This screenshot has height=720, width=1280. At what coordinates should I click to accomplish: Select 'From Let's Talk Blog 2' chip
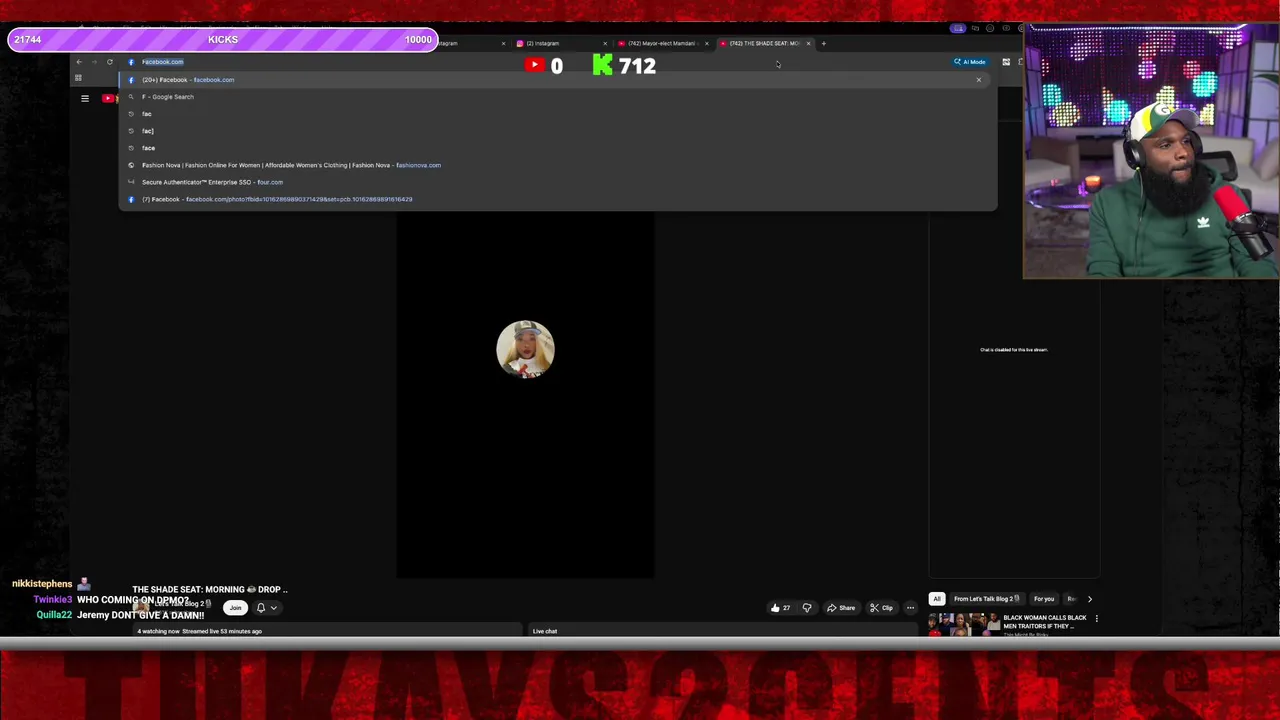986,599
